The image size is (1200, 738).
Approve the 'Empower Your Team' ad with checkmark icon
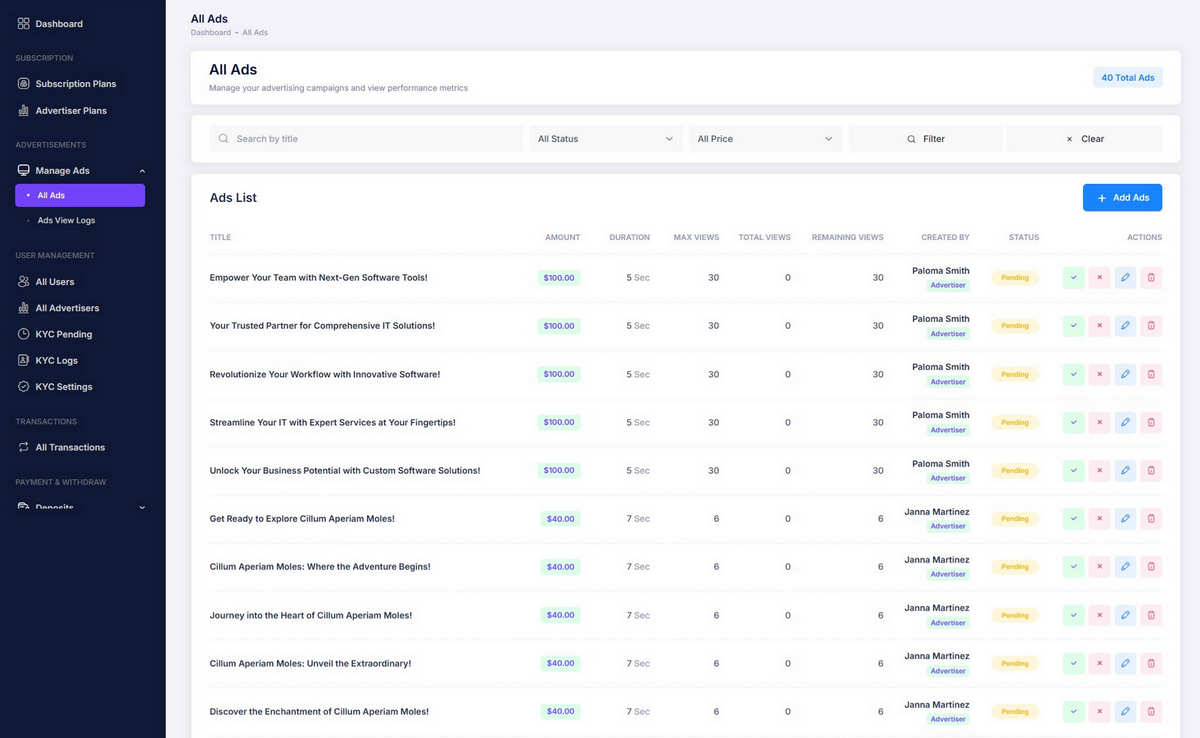pos(1073,277)
